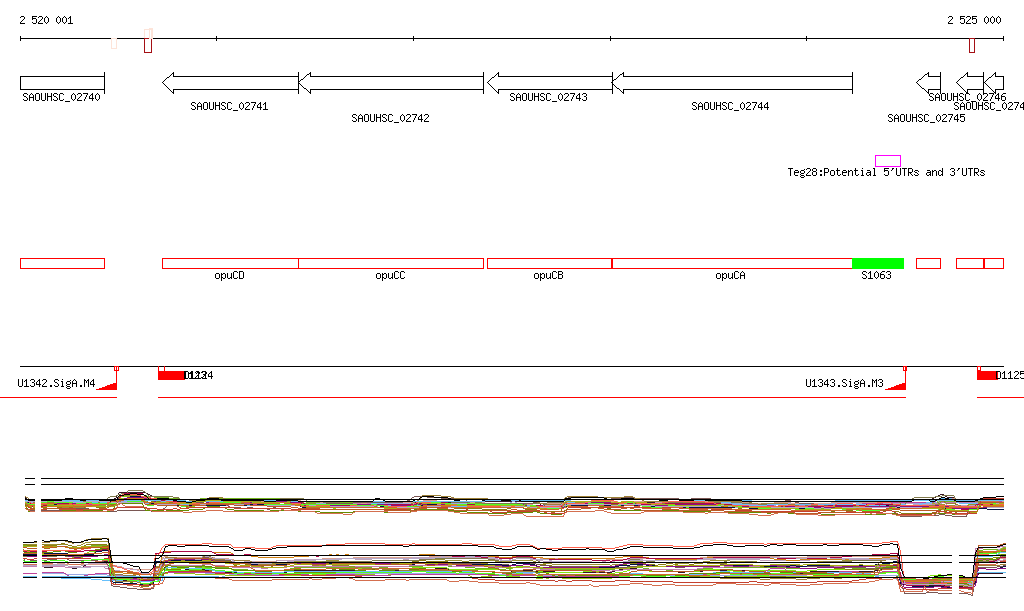Click the D1125 label
The width and height of the screenshot is (1024, 611).
tap(1010, 375)
